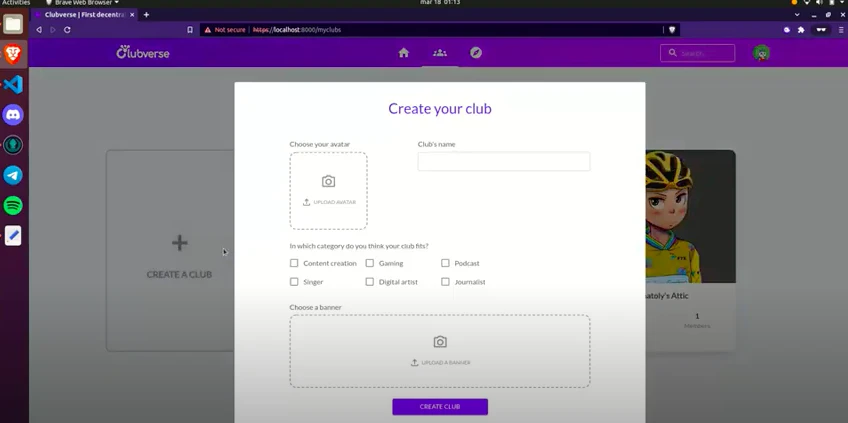Screen dimensions: 848x423
Task: Go to Clubverse home icon
Action: coord(403,52)
